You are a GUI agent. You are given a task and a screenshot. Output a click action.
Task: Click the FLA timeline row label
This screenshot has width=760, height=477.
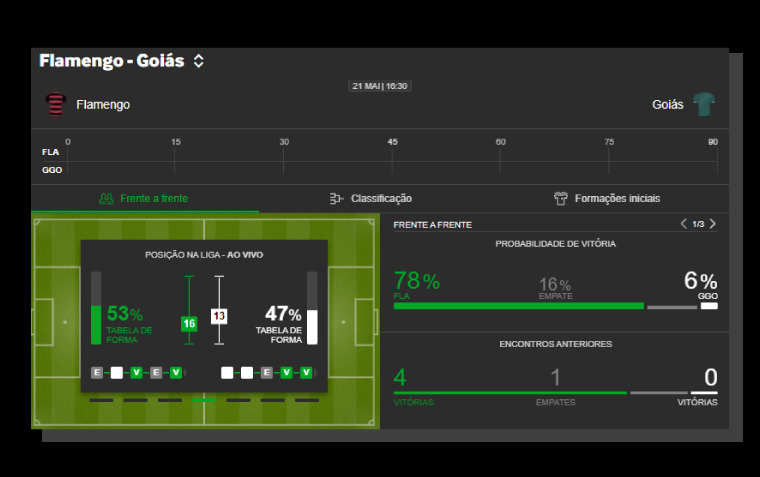(x=50, y=152)
